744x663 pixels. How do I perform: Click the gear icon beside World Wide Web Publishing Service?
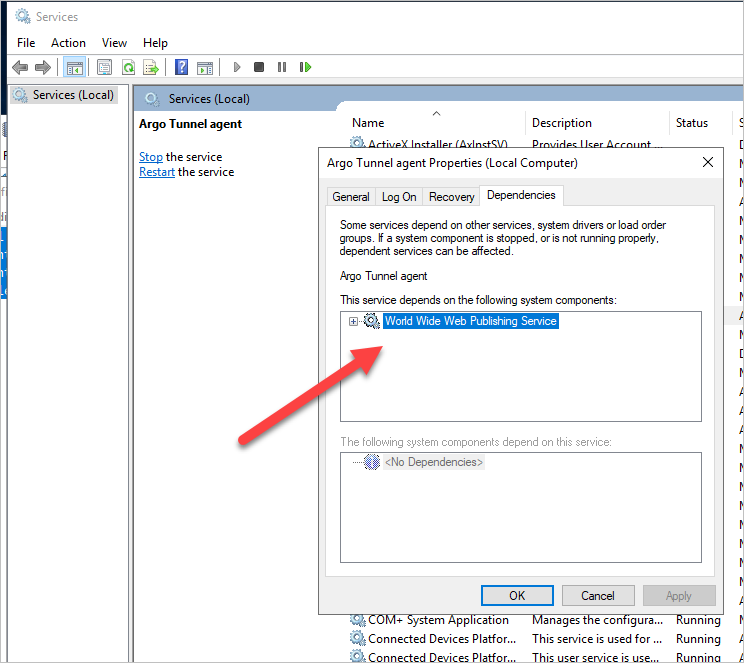pyautogui.click(x=372, y=321)
